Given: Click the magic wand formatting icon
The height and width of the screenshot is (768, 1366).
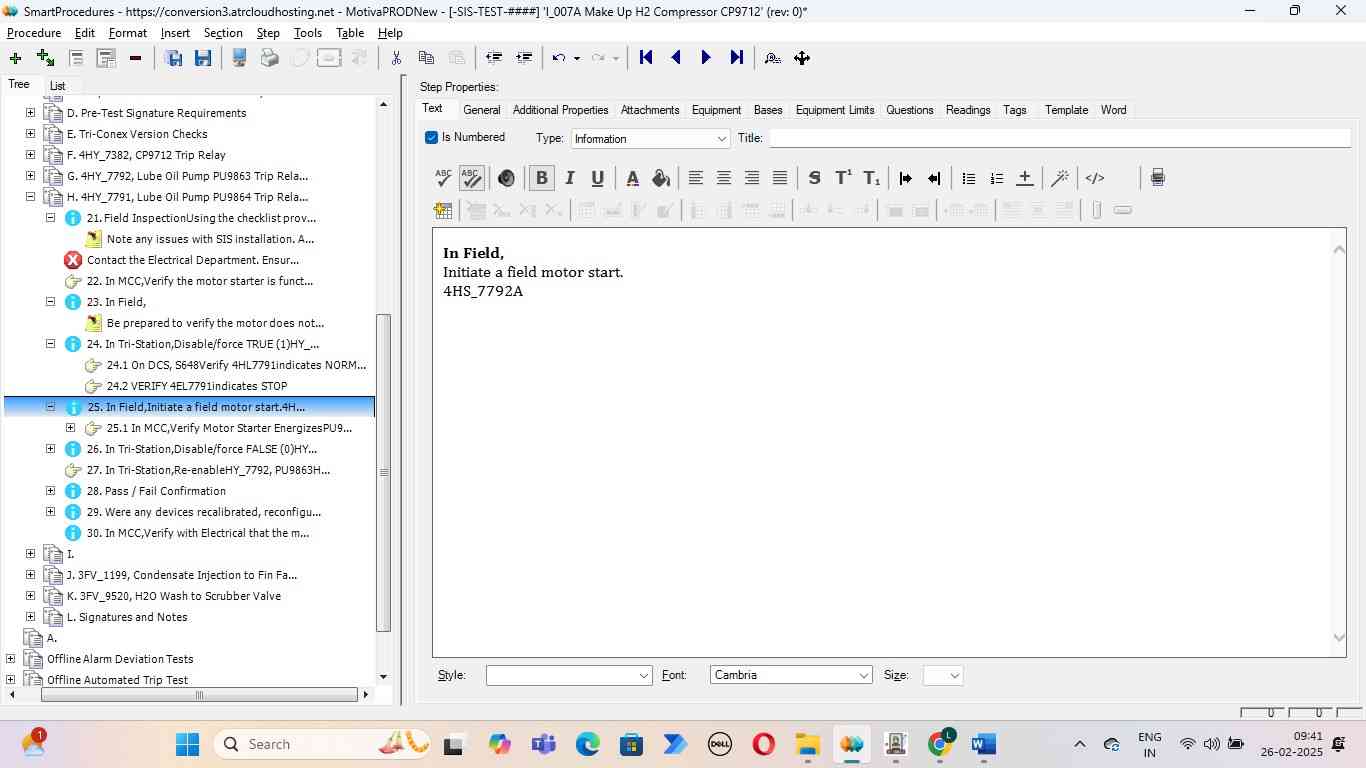Looking at the screenshot, I should (x=1060, y=178).
